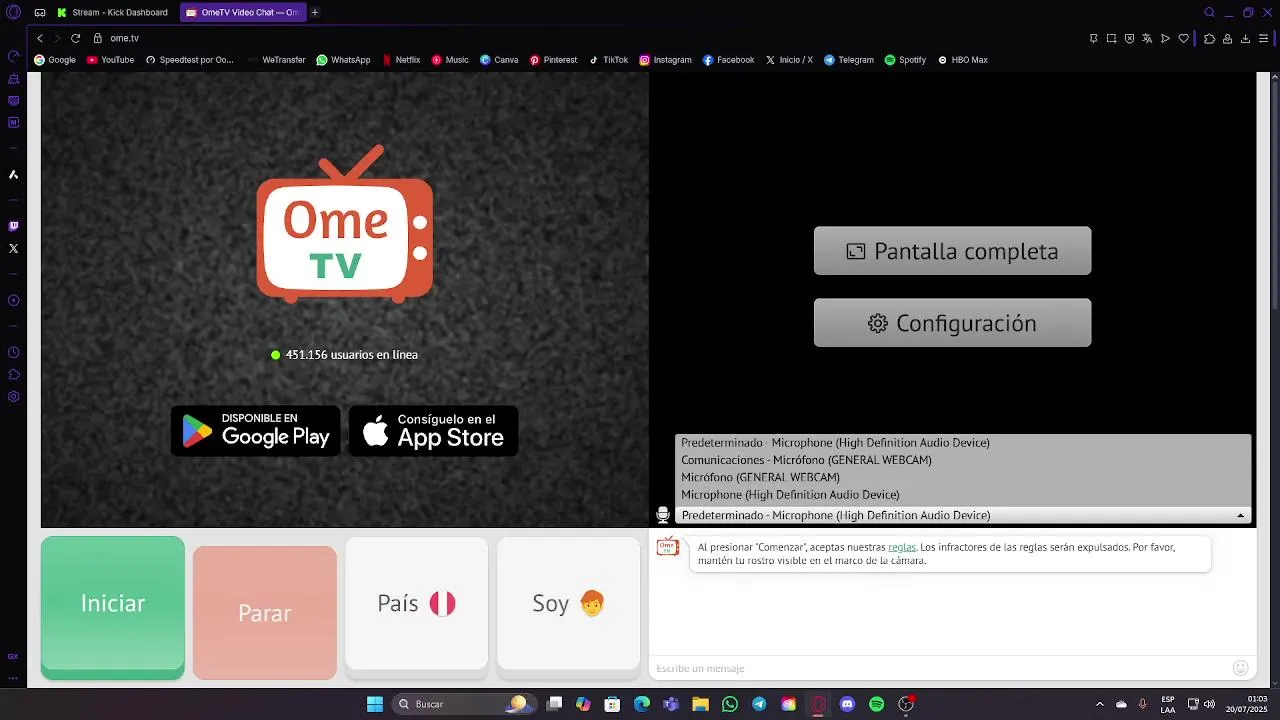Image resolution: width=1280 pixels, height=720 pixels.
Task: Open the País country selector
Action: coord(417,603)
